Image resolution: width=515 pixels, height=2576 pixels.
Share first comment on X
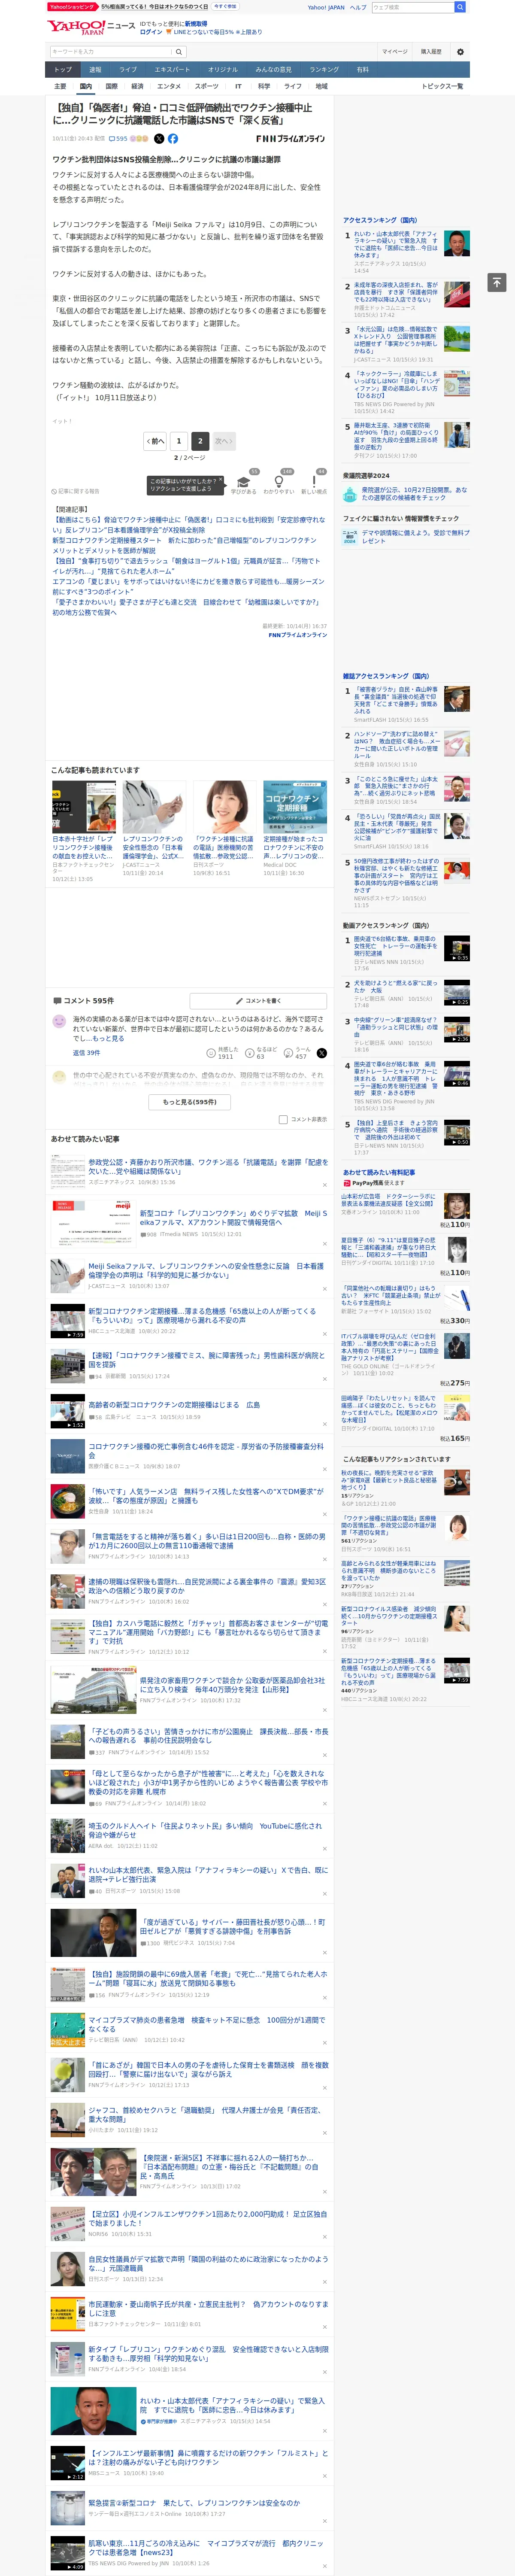[322, 1053]
